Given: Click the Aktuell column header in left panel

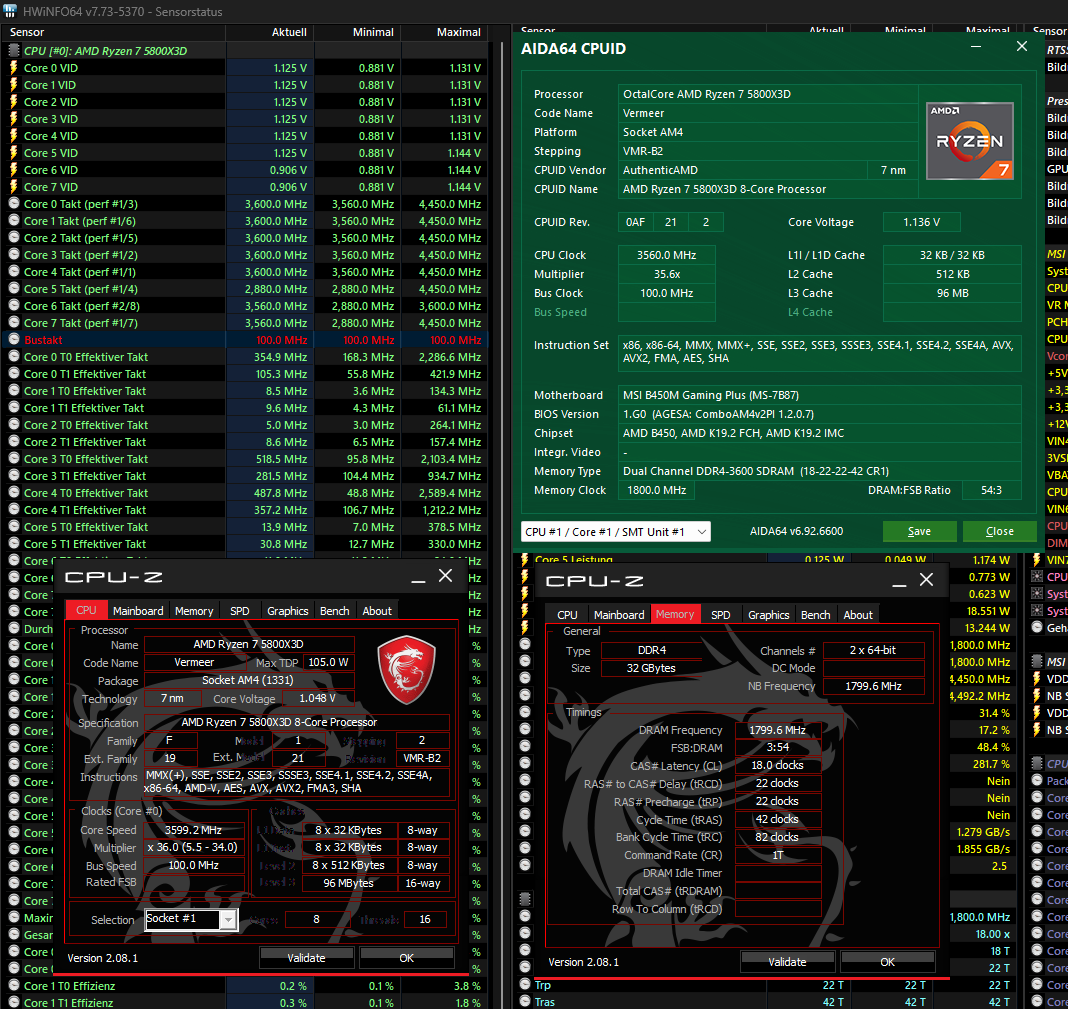Looking at the screenshot, I should [270, 32].
